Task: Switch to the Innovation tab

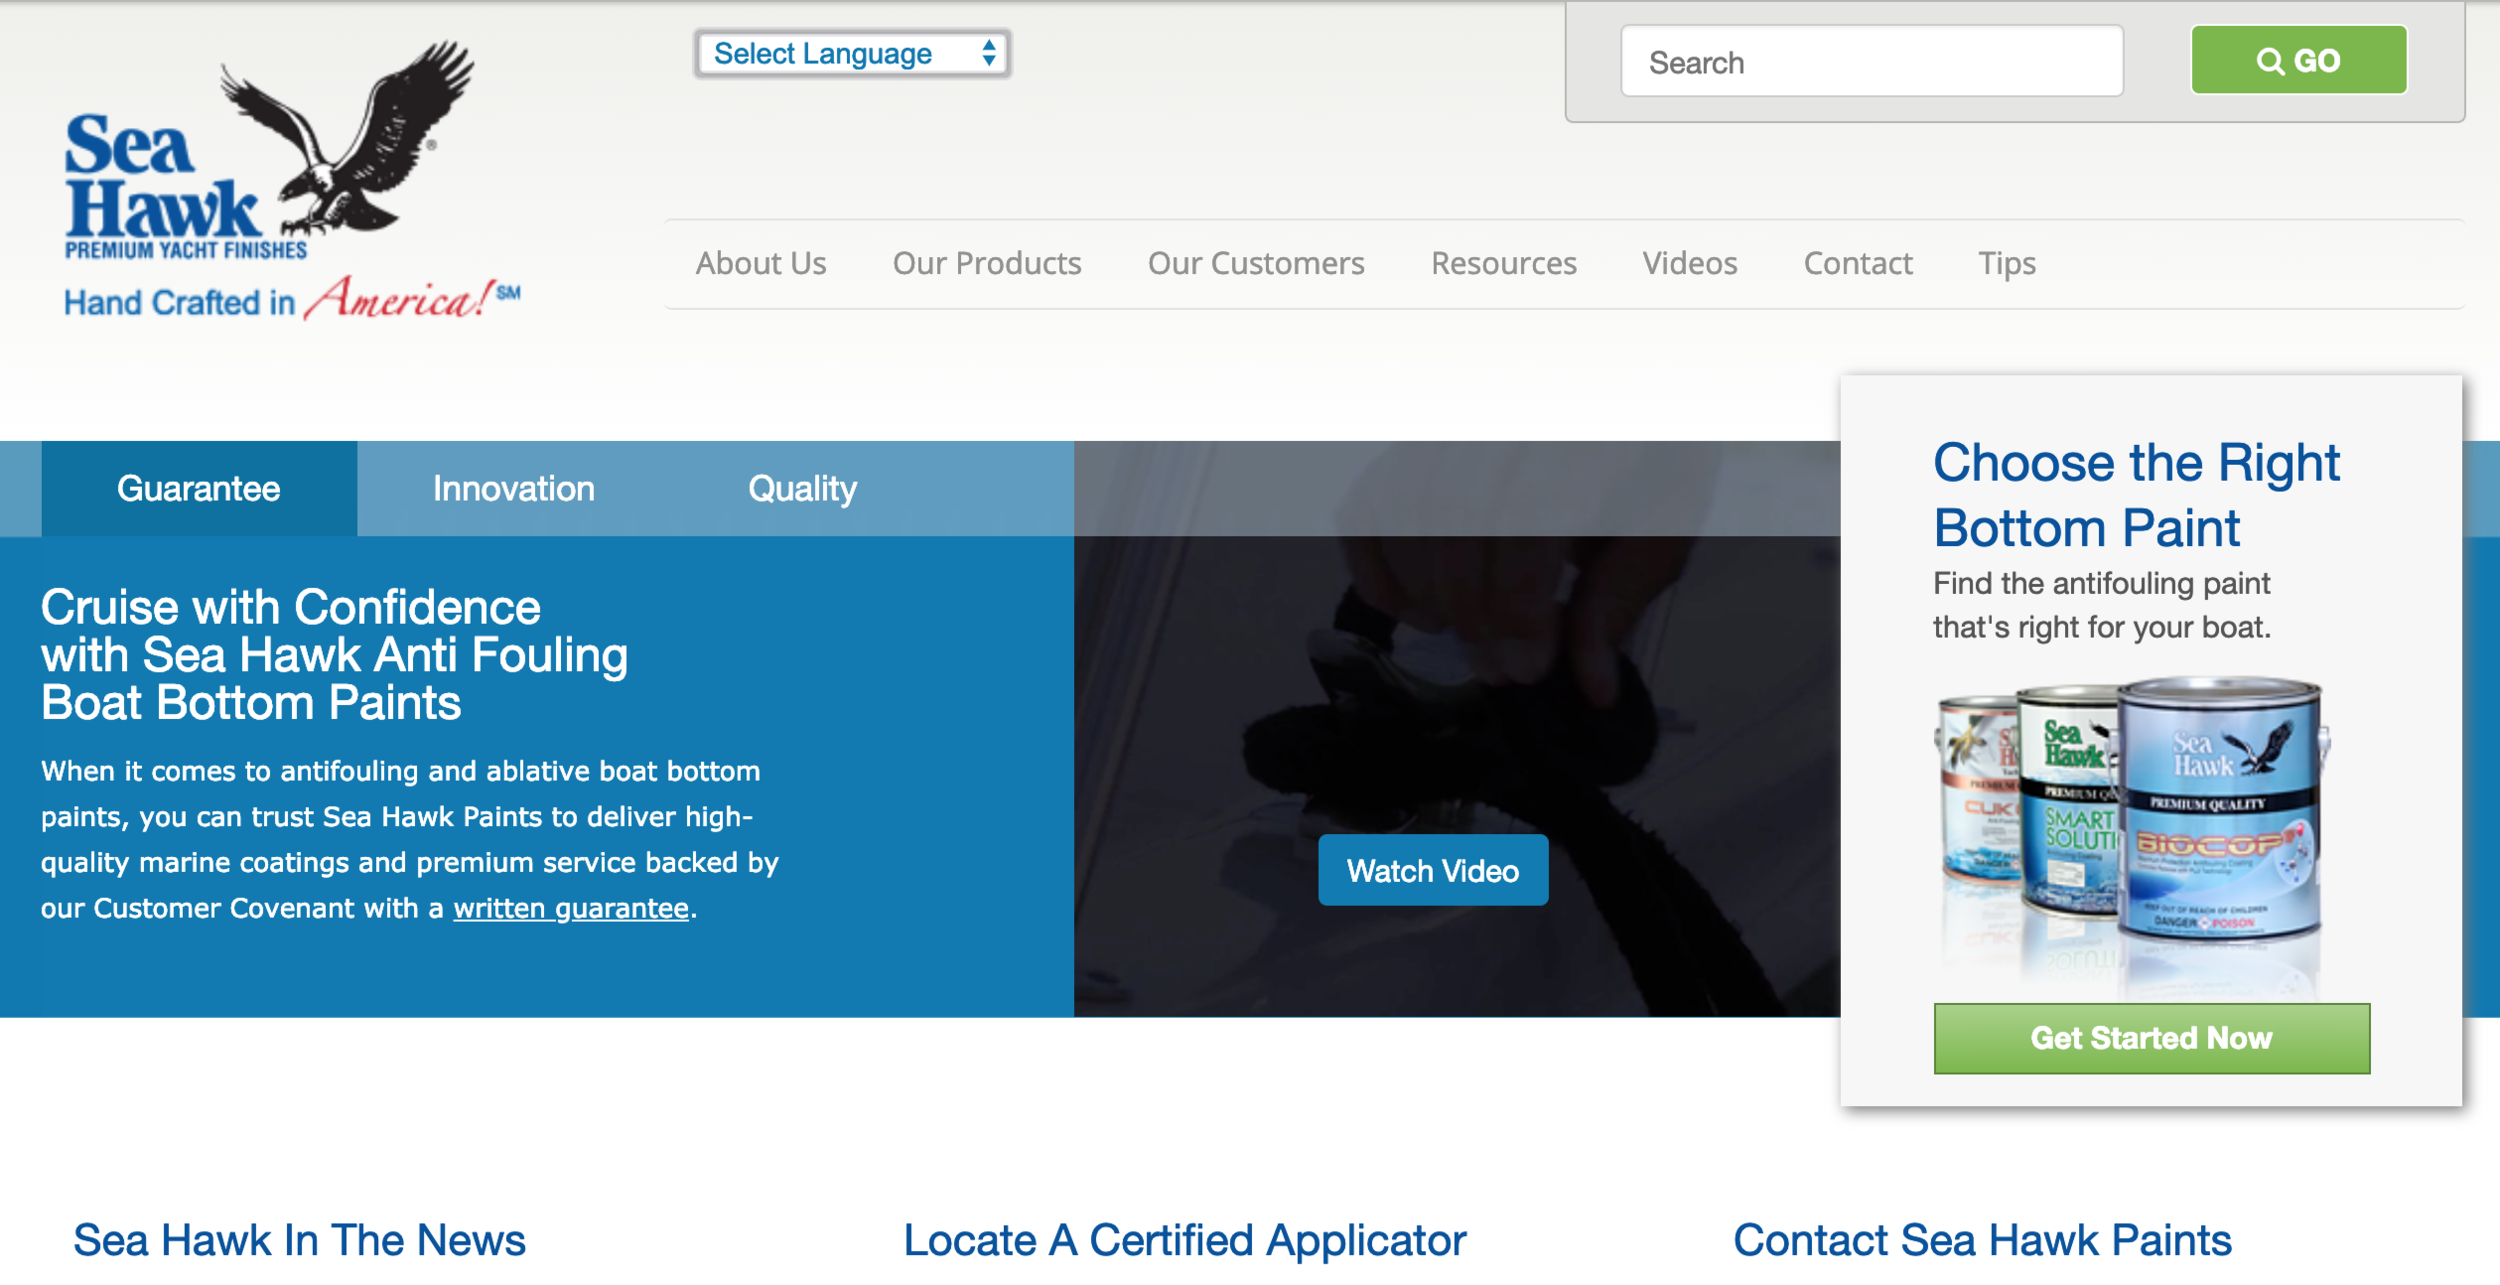Action: (514, 489)
